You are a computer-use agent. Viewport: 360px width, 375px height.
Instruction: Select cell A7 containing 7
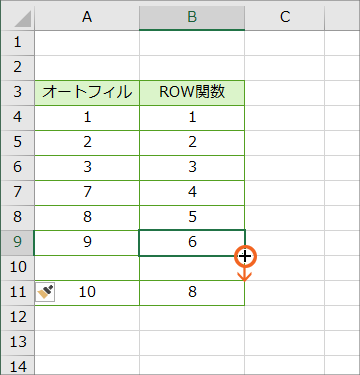[87, 193]
